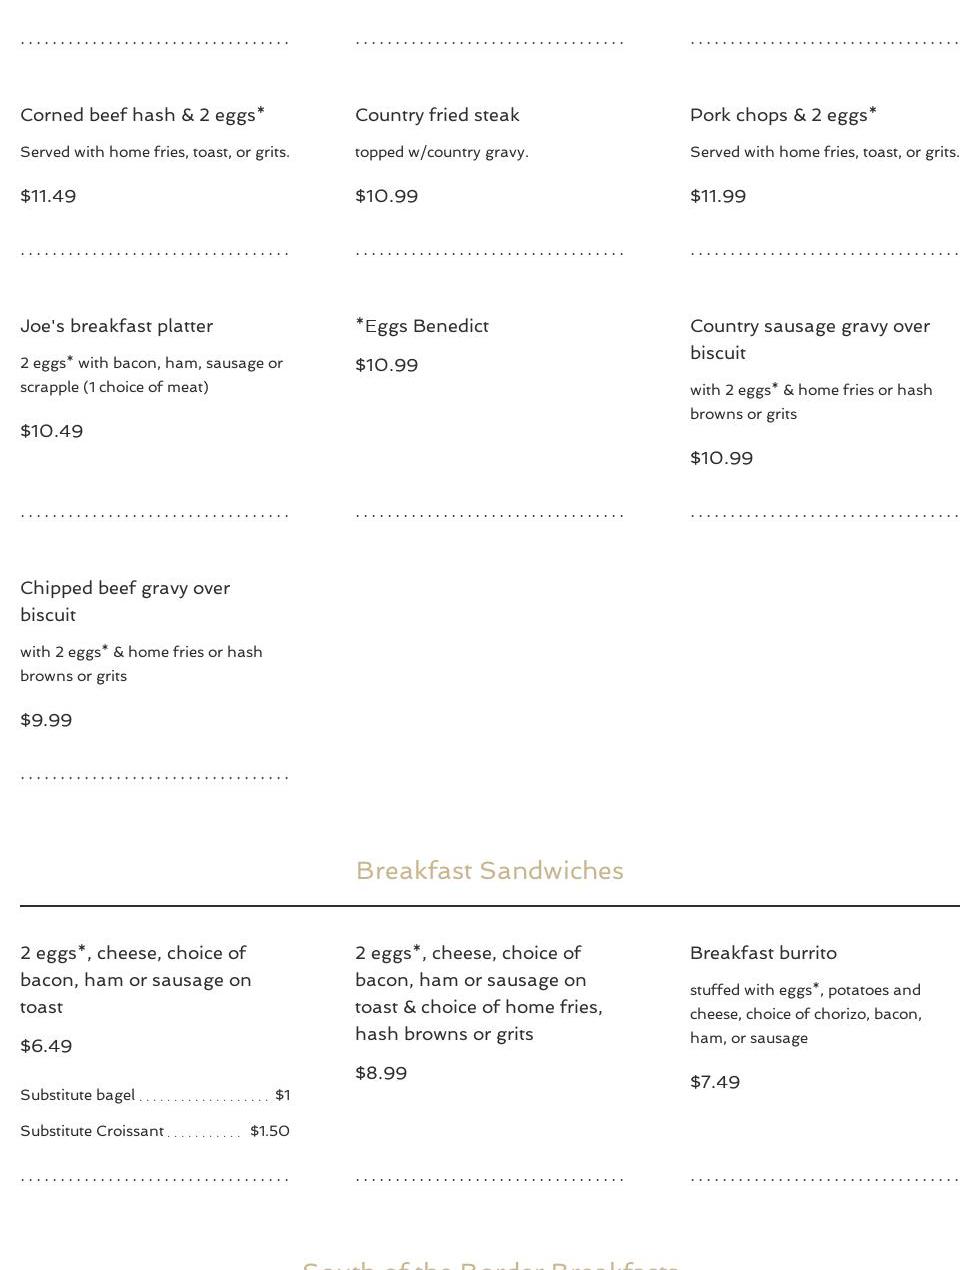Click the $6.49 sandwich price
Screen dimensions: 965x1270
pos(46,1046)
